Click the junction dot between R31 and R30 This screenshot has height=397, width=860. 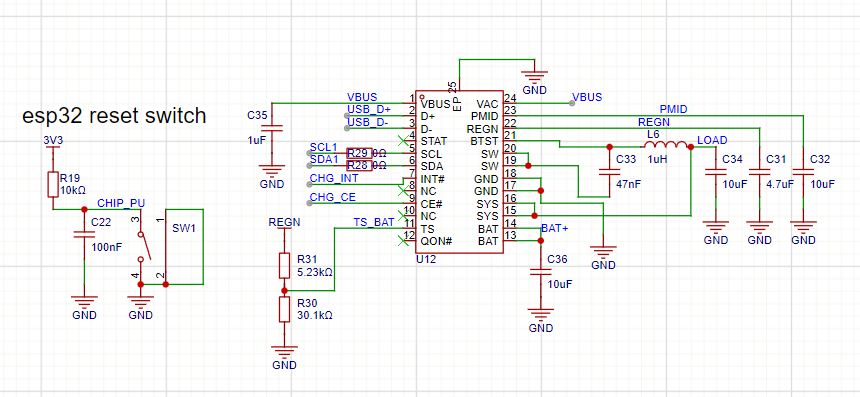pos(284,290)
